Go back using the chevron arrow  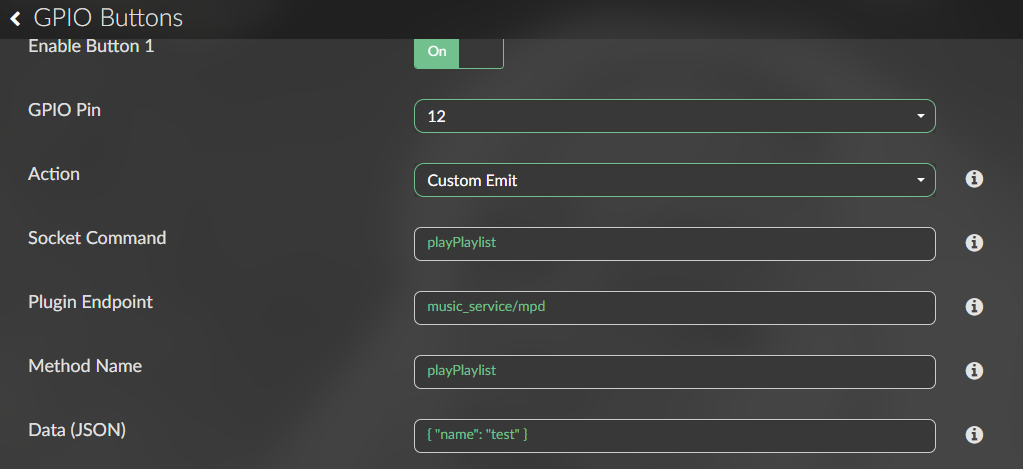(15, 19)
